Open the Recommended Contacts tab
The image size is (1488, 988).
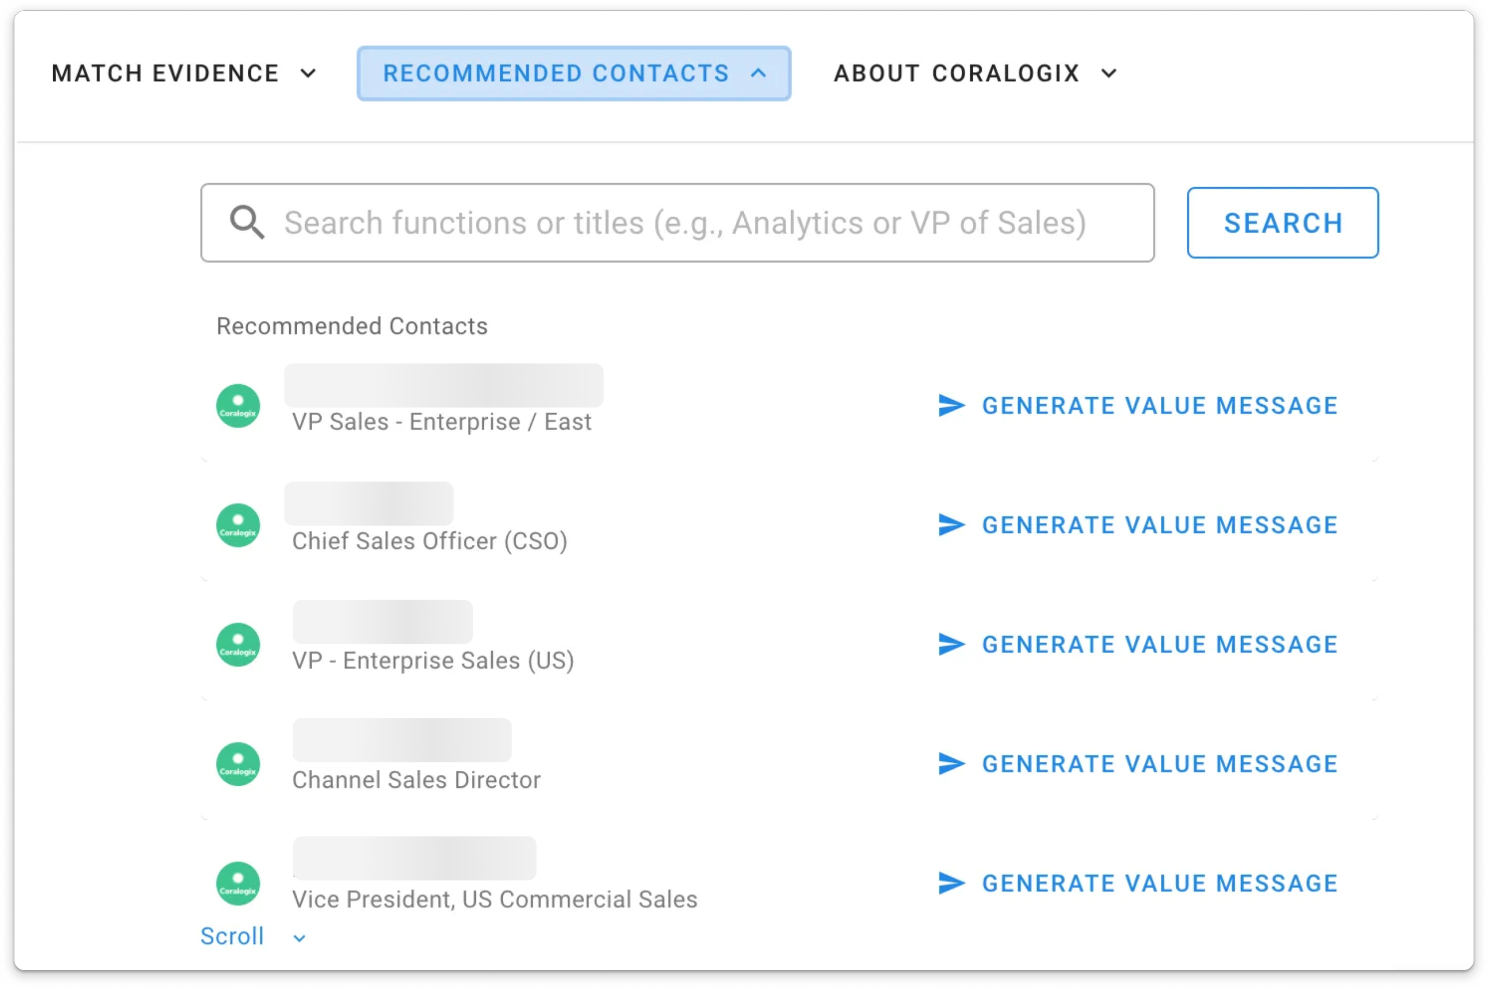click(556, 74)
